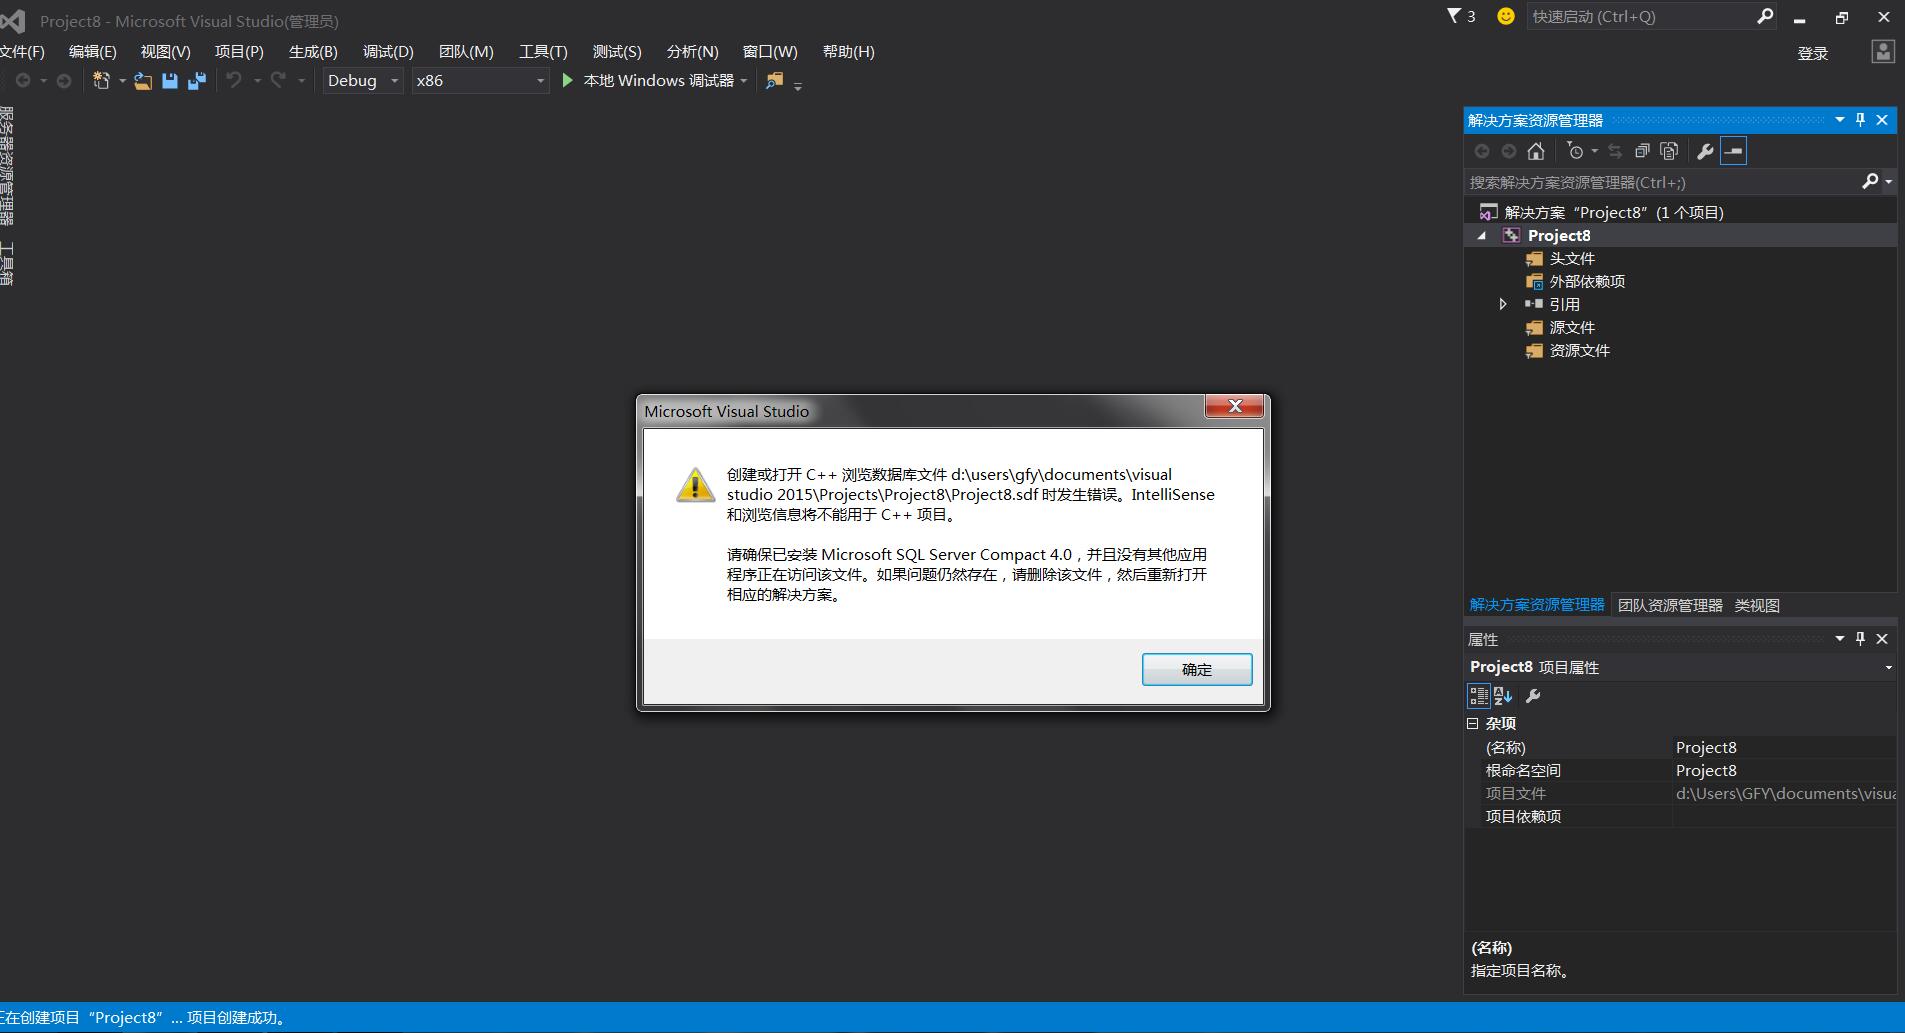The image size is (1905, 1033).
Task: Collapse the Project8 tree node
Action: click(x=1482, y=236)
